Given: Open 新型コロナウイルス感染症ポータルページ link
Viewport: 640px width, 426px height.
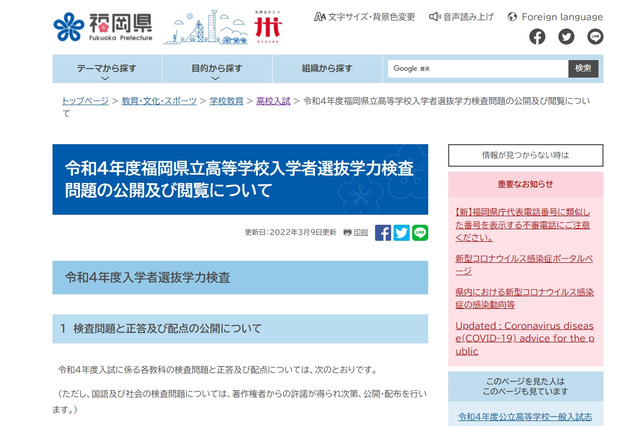Looking at the screenshot, I should (524, 264).
